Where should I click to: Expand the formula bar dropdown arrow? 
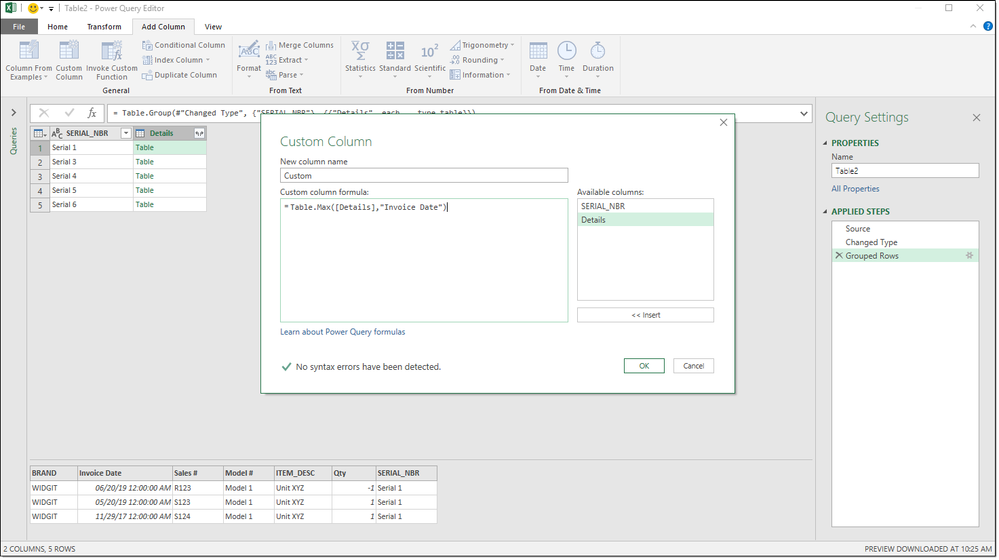[804, 113]
